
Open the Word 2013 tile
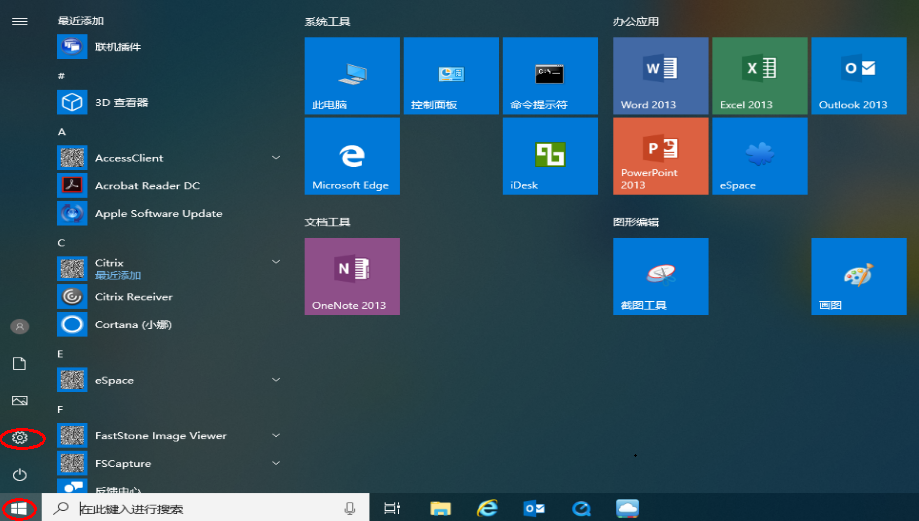tap(660, 76)
